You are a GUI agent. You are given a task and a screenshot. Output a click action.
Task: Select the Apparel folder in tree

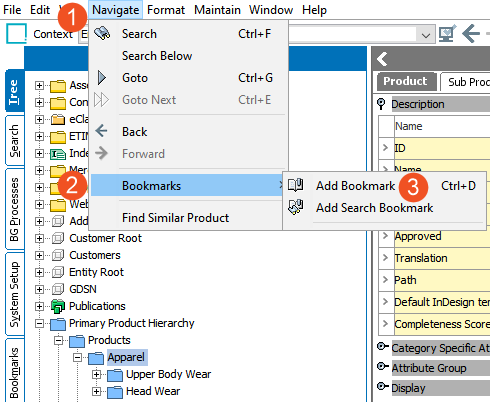click(x=125, y=357)
